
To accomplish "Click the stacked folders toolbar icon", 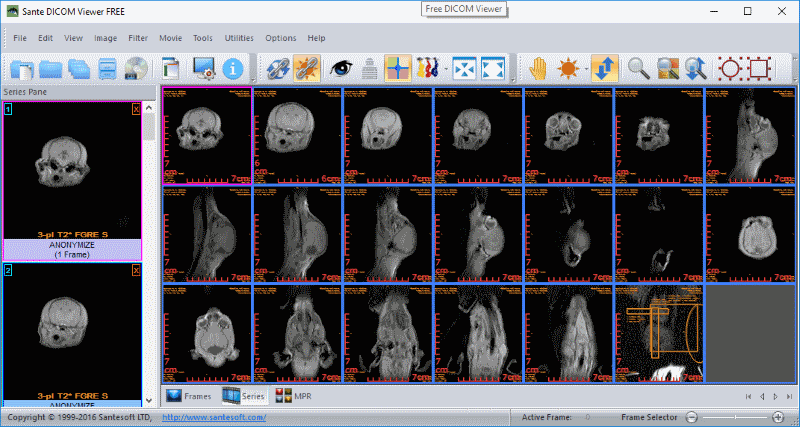I will [x=79, y=68].
